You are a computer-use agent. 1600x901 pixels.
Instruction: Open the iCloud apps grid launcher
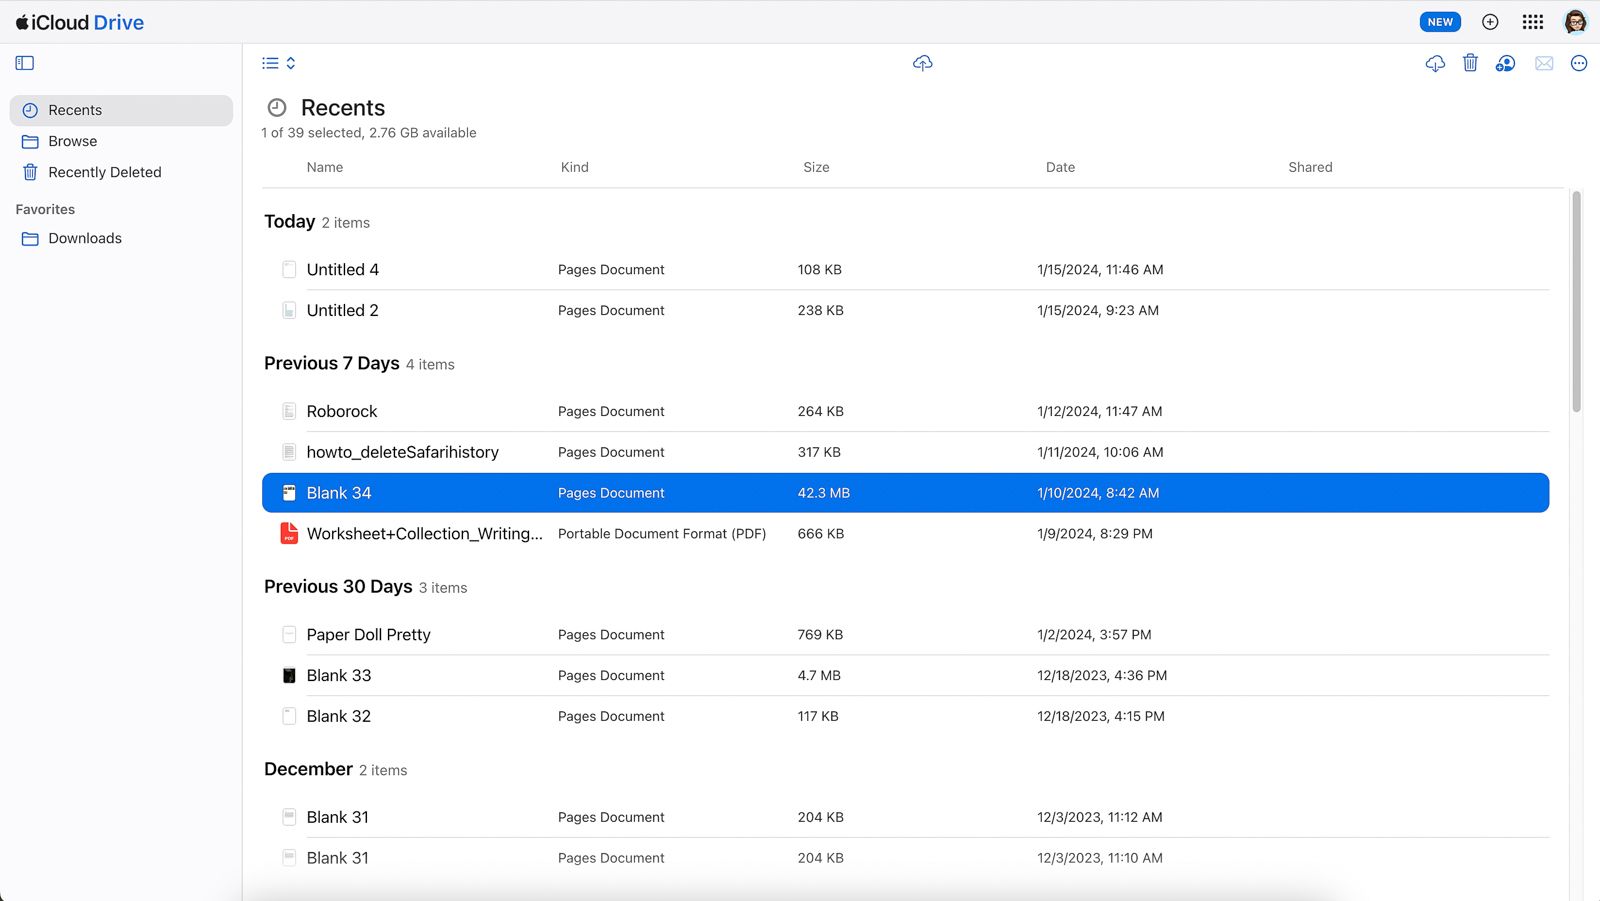click(x=1533, y=22)
